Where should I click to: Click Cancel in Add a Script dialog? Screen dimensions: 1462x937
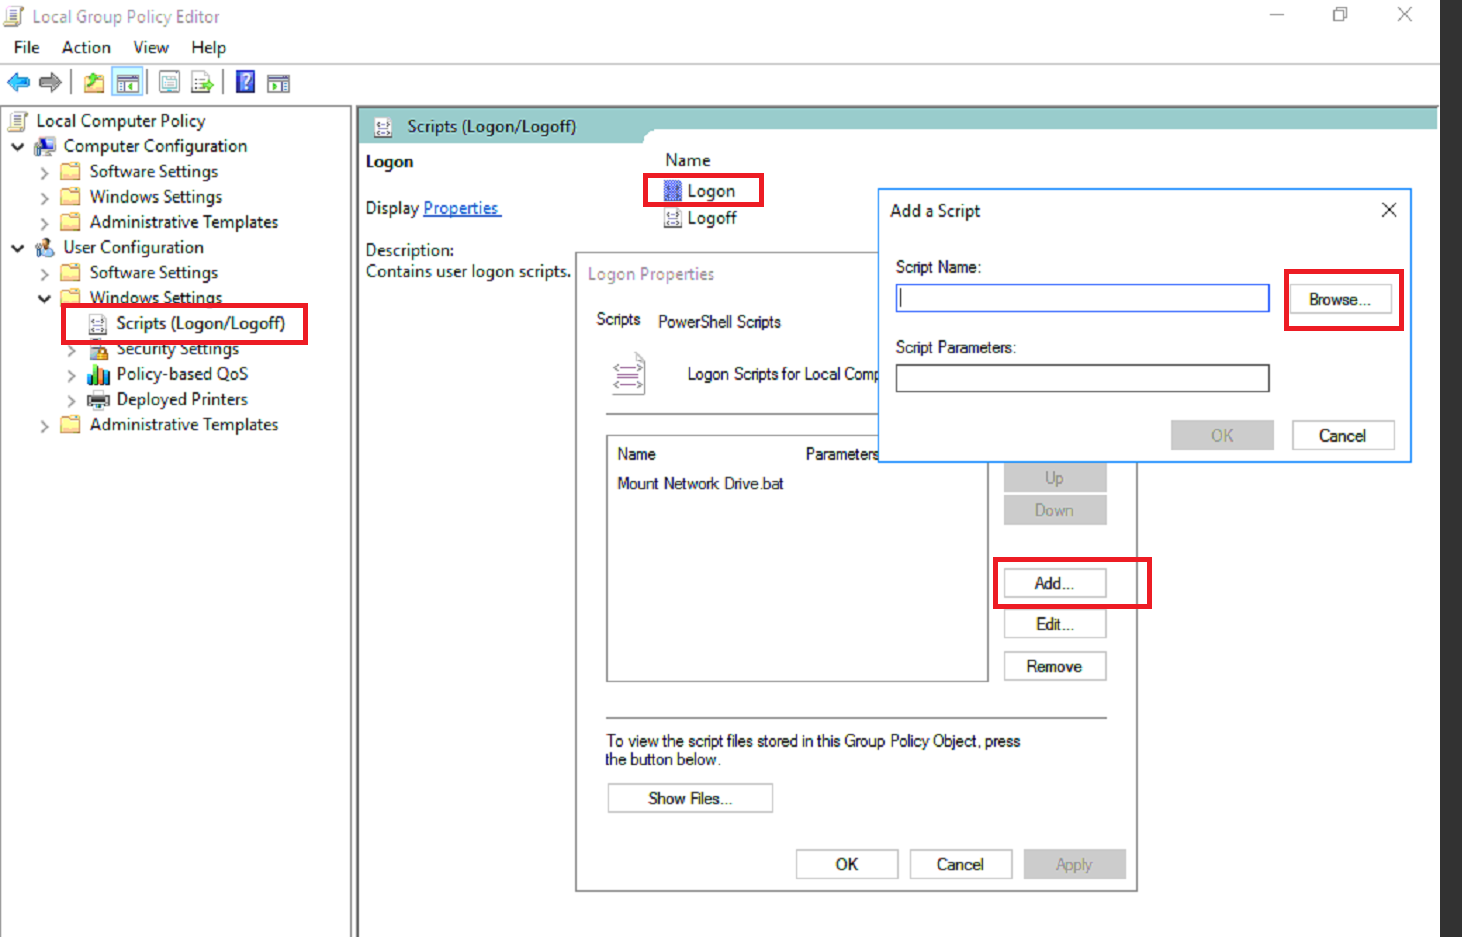pyautogui.click(x=1342, y=435)
